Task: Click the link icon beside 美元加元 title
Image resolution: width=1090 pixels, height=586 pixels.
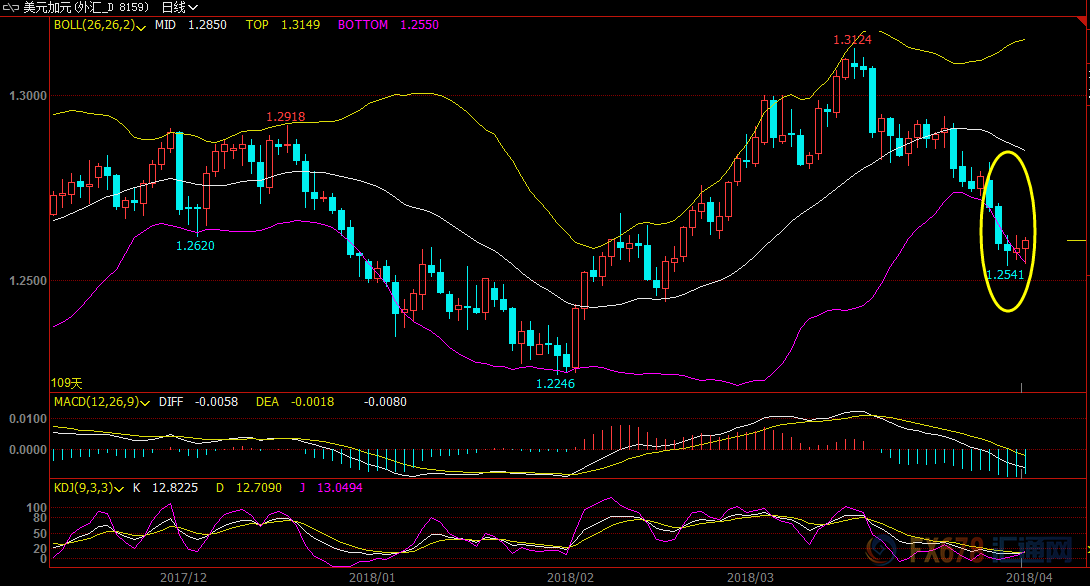Action: coord(11,7)
